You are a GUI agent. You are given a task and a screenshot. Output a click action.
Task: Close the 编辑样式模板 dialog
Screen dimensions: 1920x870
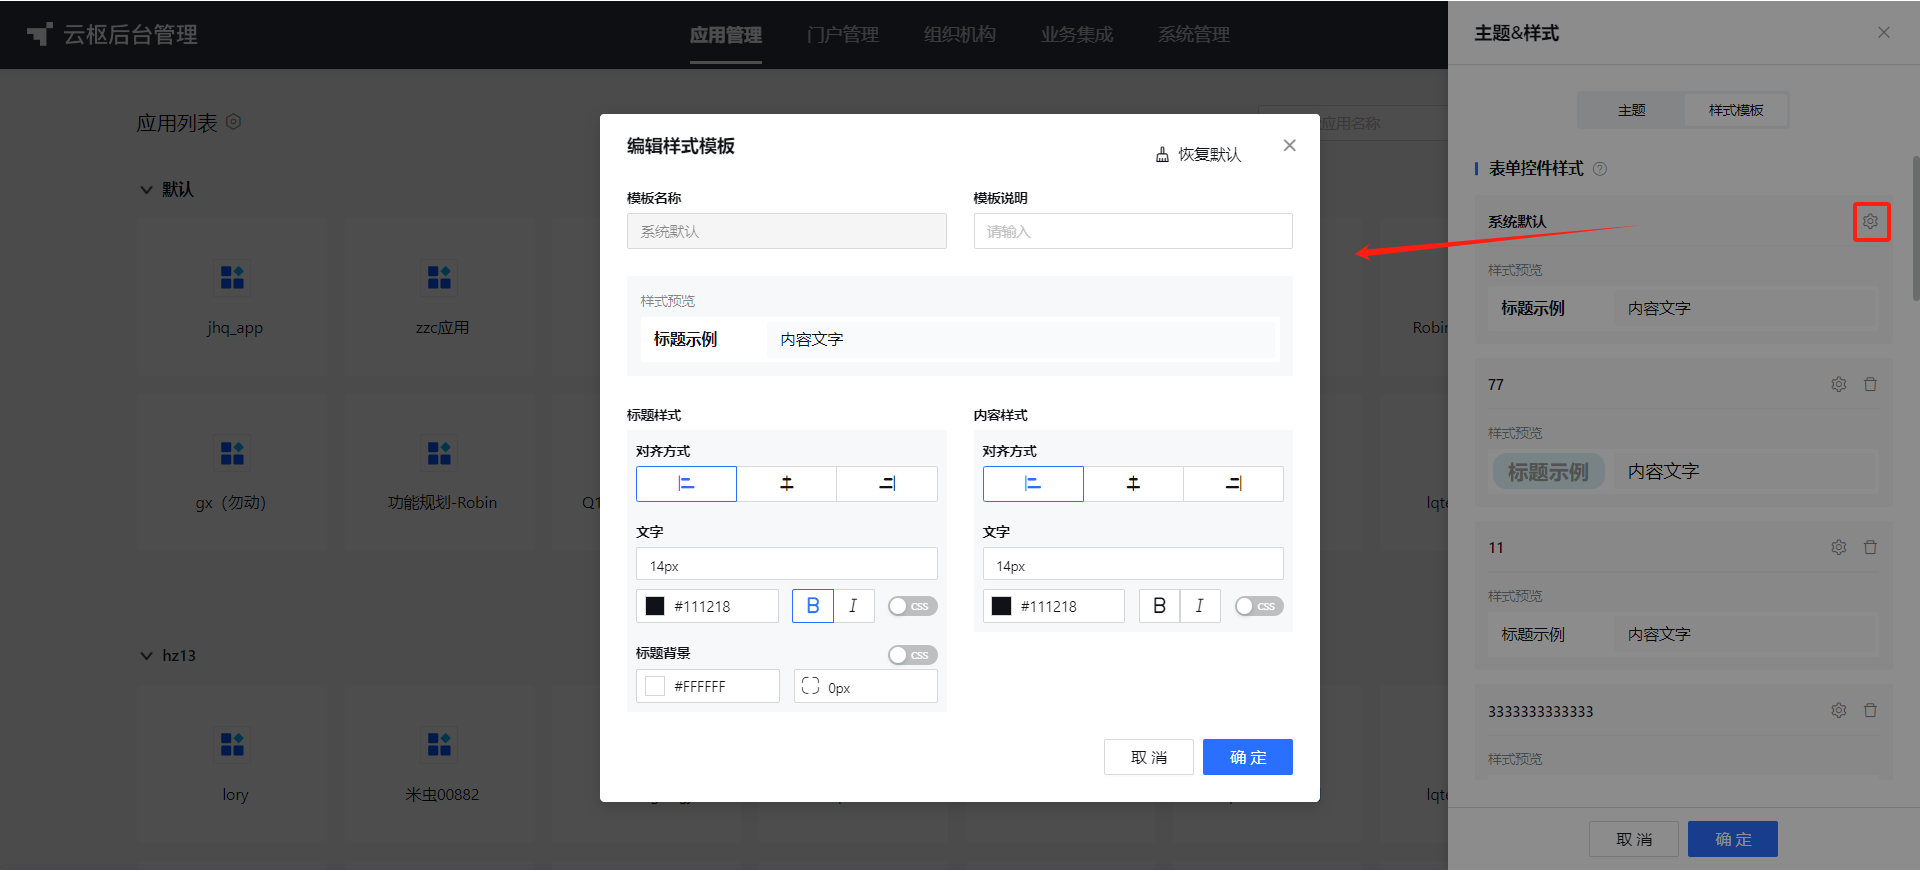1290,146
